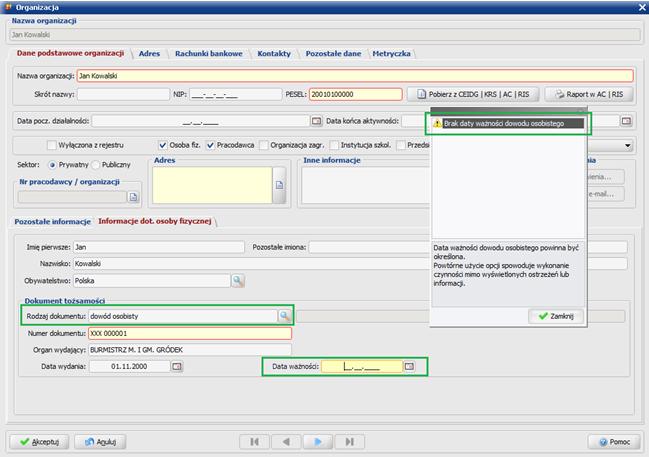Click Pozostałe imiona field
Screen dimensions: 649x457
(x=370, y=247)
